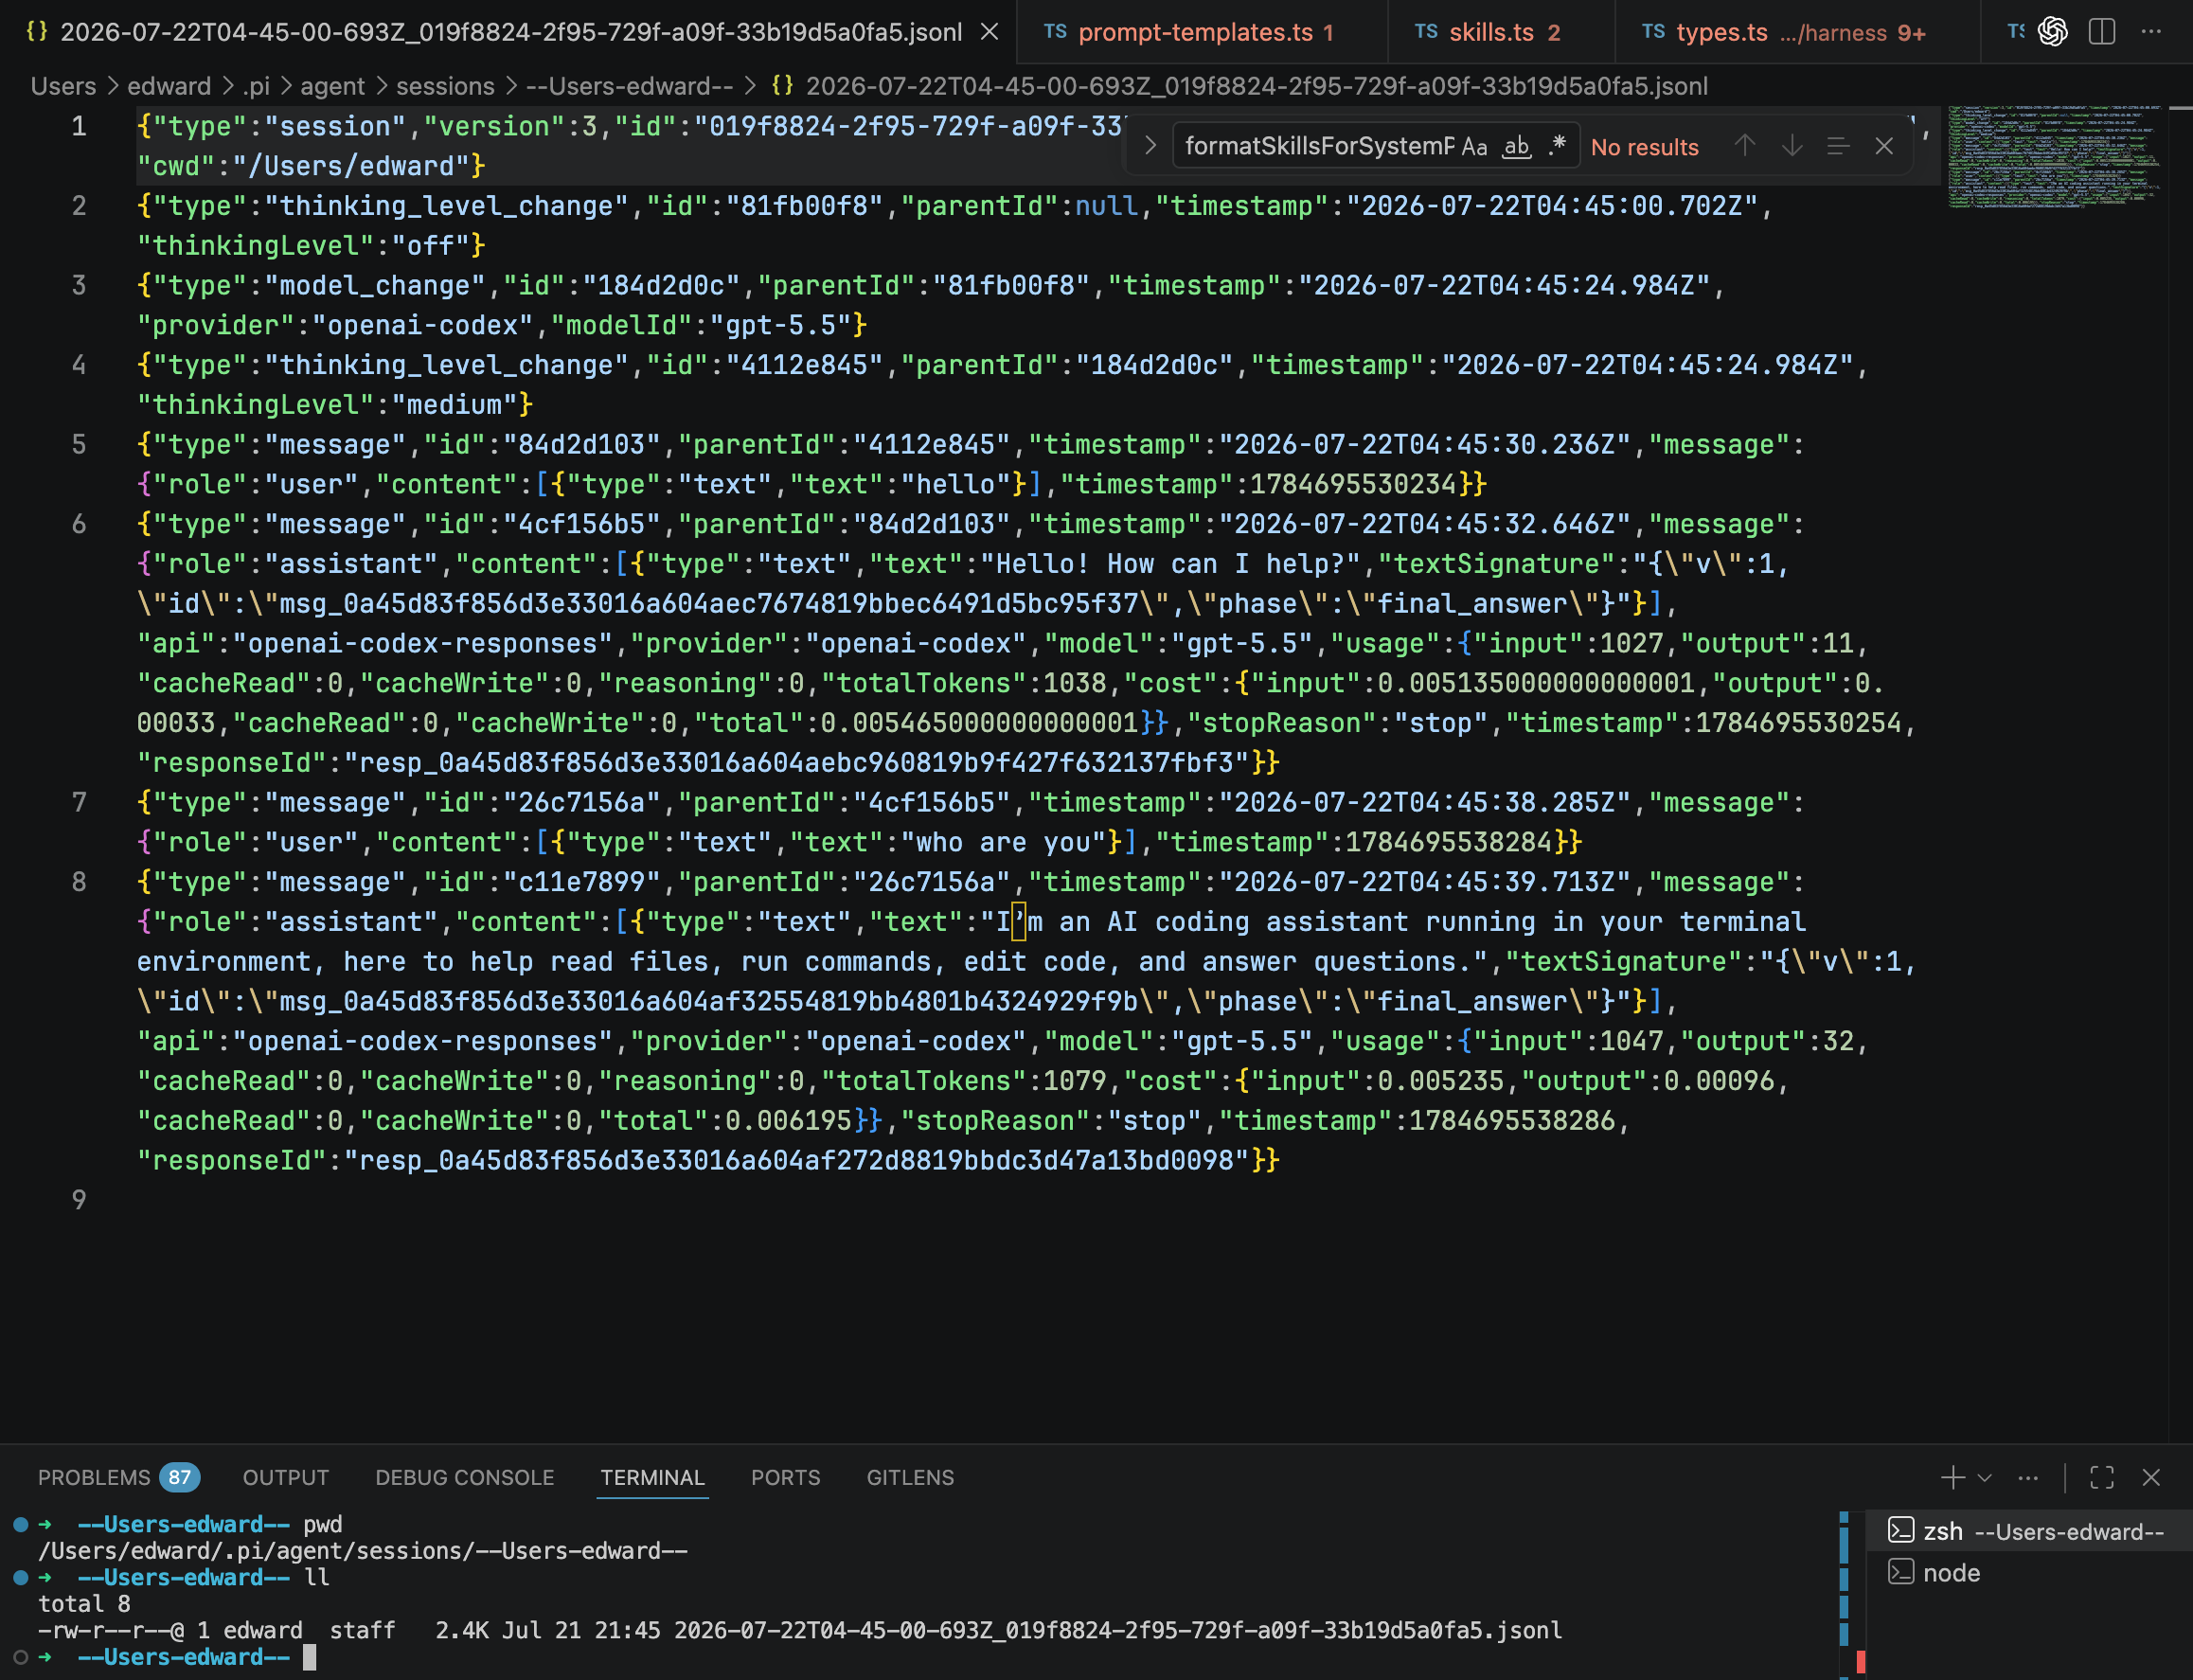Image resolution: width=2193 pixels, height=1680 pixels.
Task: Click the sessions breadcrumb segment
Action: click(445, 86)
